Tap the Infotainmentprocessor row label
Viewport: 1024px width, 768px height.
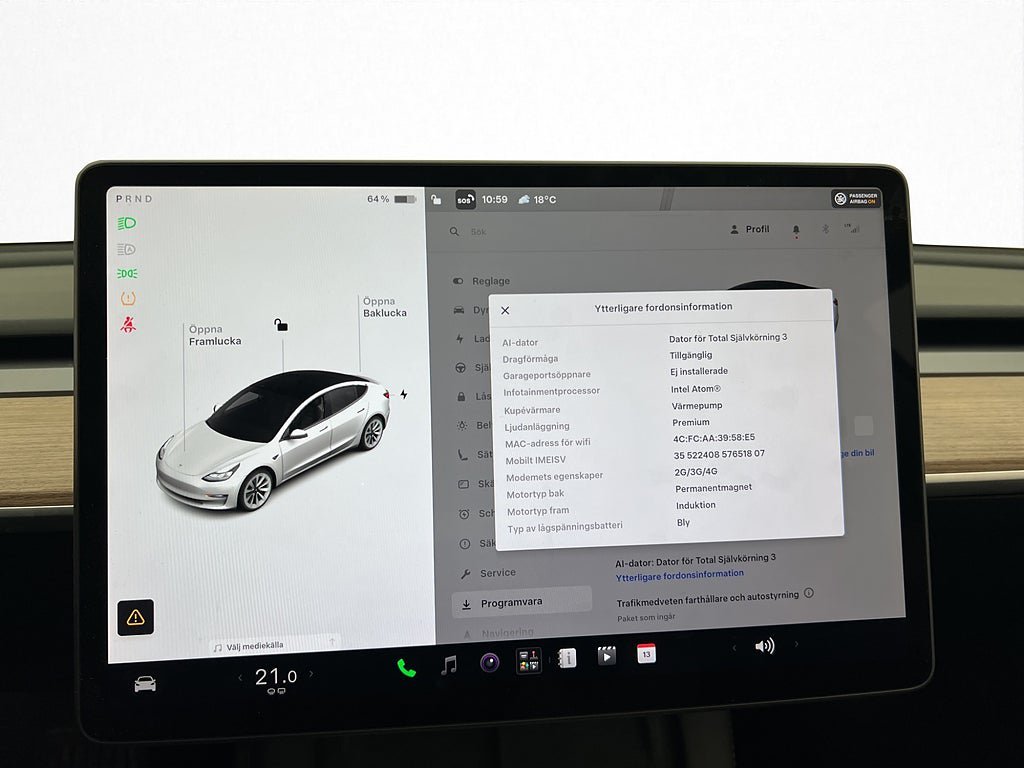[x=551, y=391]
